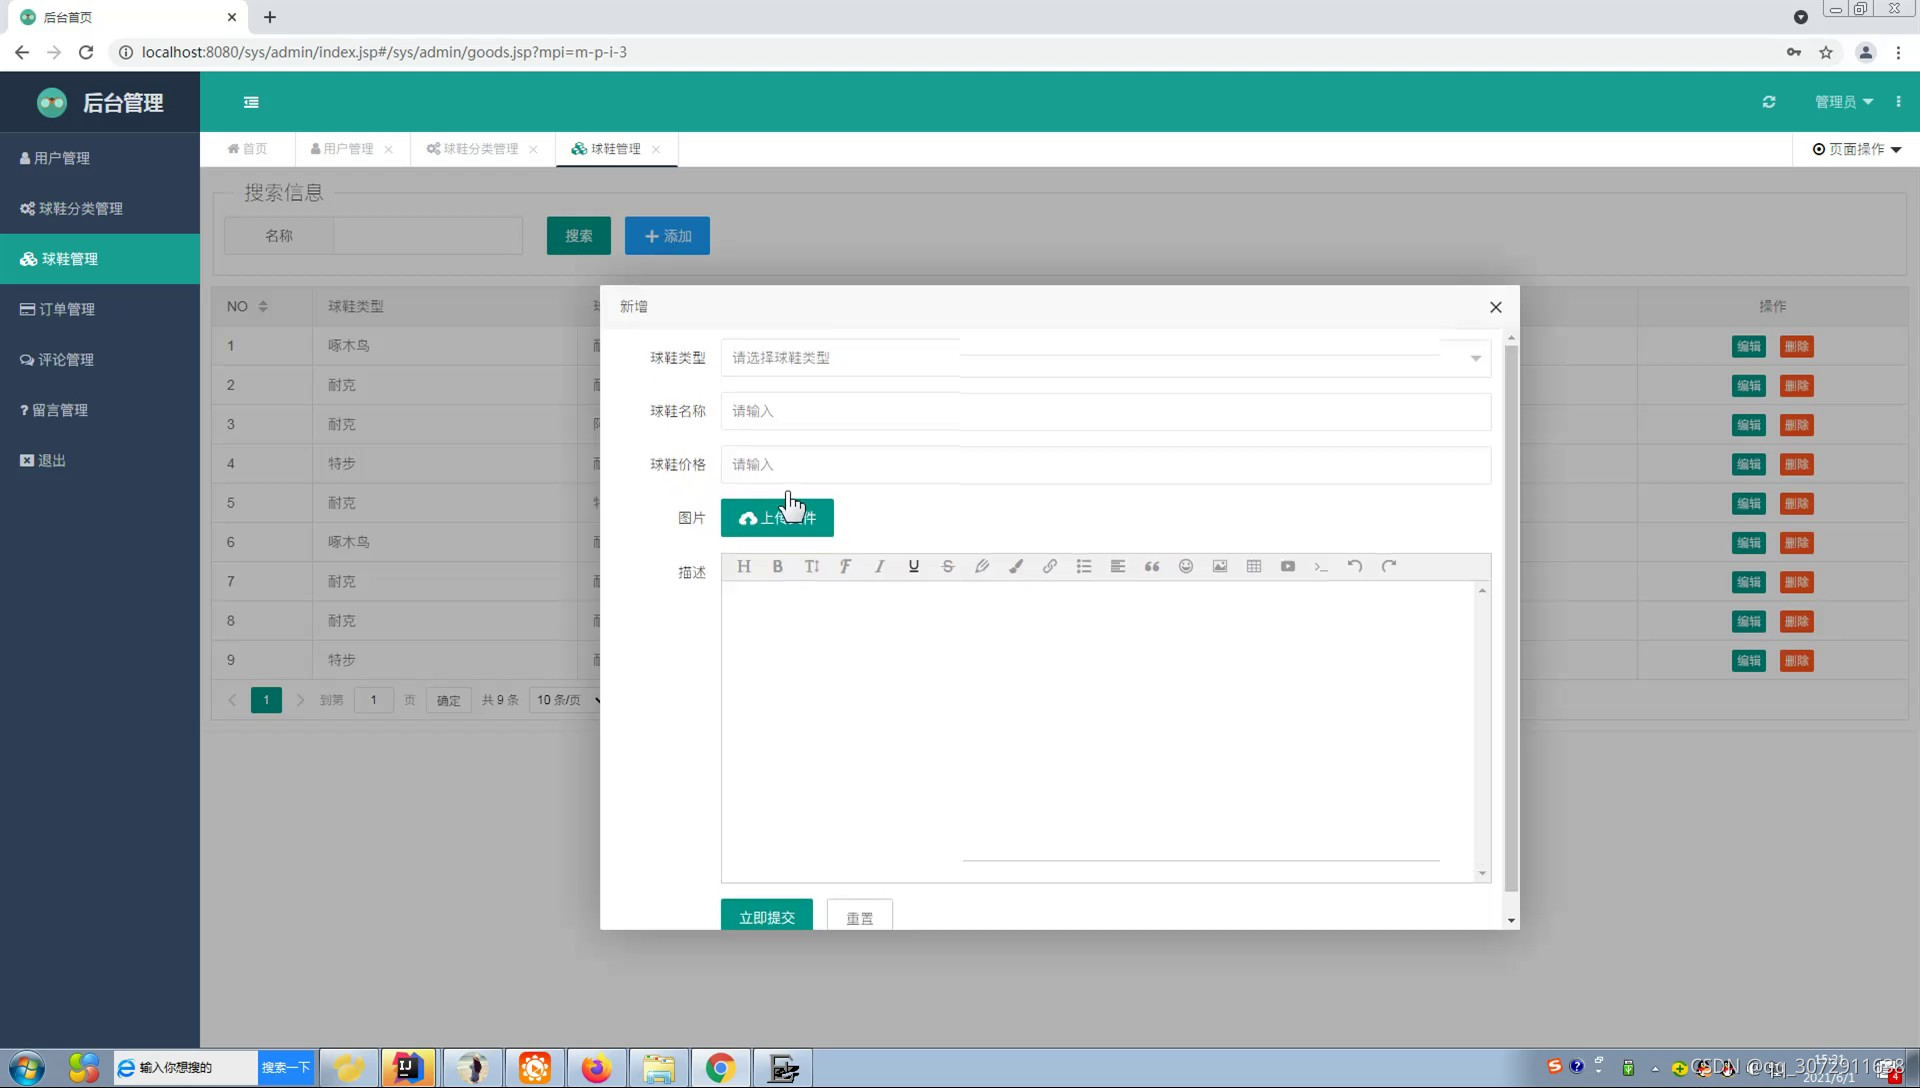Insert a hyperlink via link icon
Screen dimensions: 1920x1088
(x=1049, y=566)
